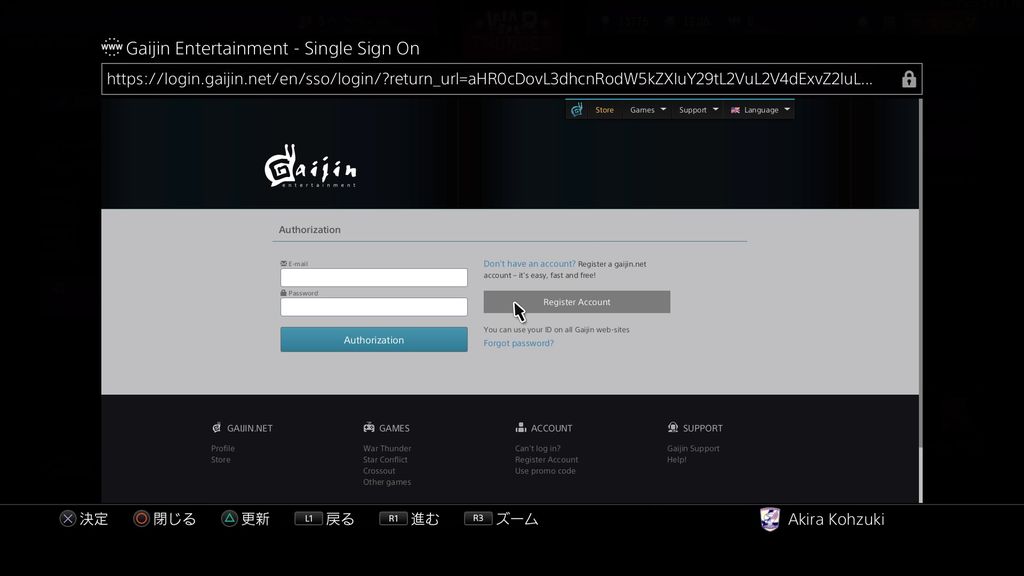Screen dimensions: 1024x576
Task: Click the envelope icon next to E-mail label
Action: (x=283, y=263)
